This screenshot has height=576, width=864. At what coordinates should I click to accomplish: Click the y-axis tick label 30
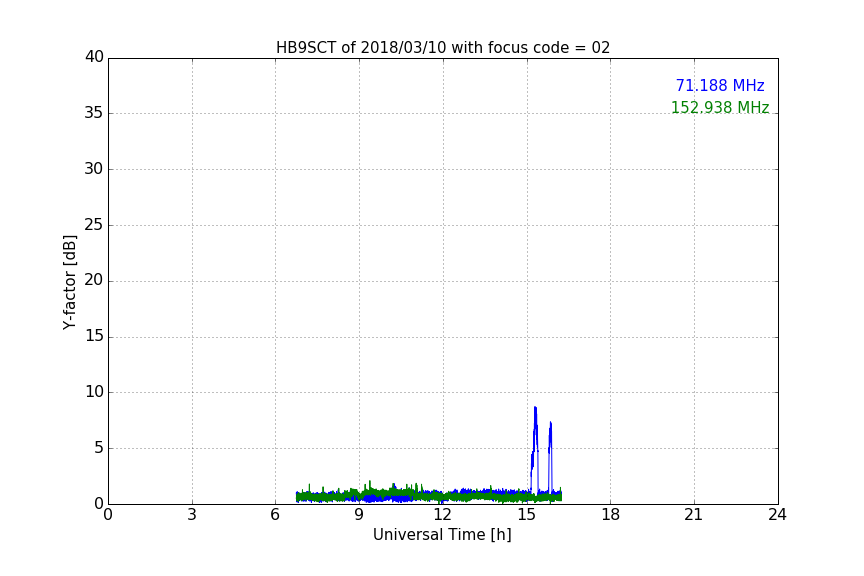pyautogui.click(x=94, y=169)
